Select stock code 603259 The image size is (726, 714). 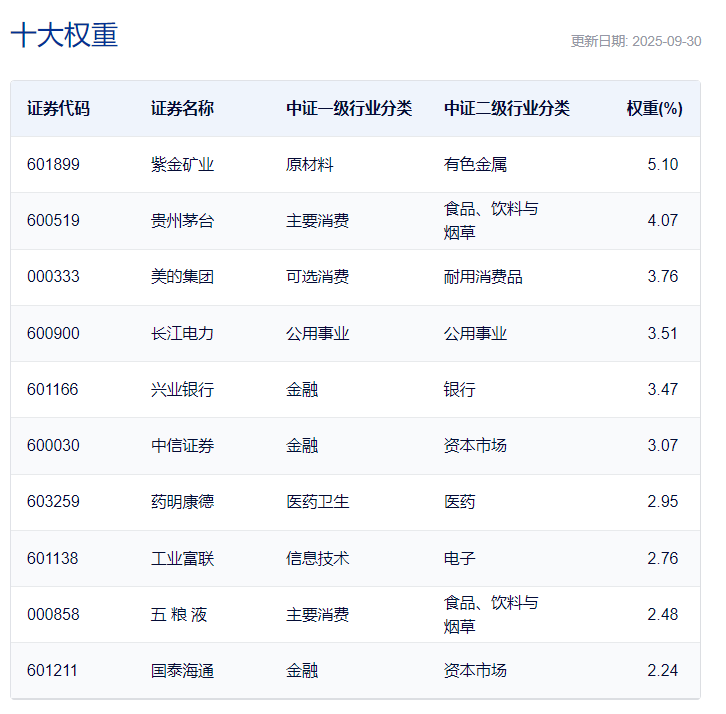pos(53,501)
